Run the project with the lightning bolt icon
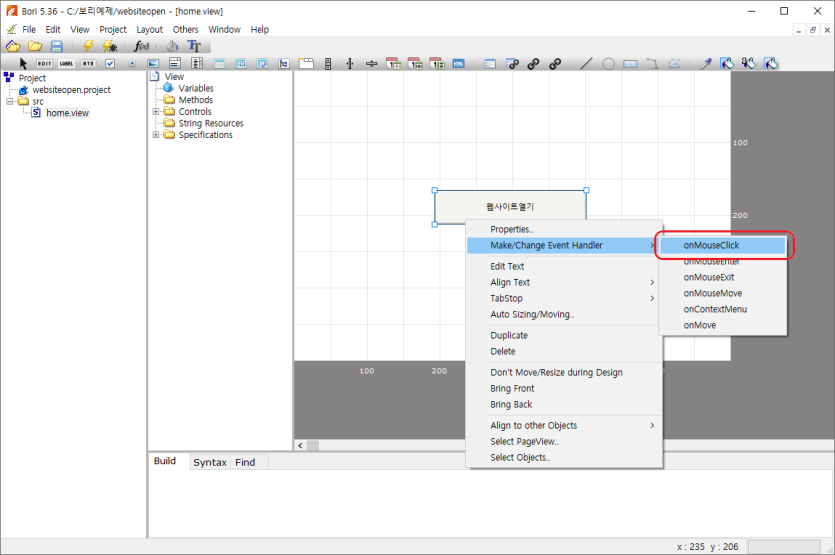This screenshot has width=835, height=555. (x=88, y=46)
